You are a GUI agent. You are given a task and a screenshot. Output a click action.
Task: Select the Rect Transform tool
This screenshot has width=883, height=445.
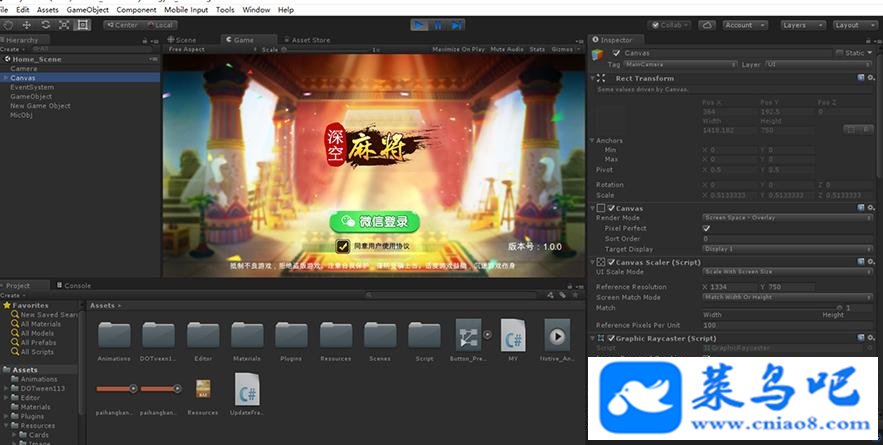click(83, 25)
